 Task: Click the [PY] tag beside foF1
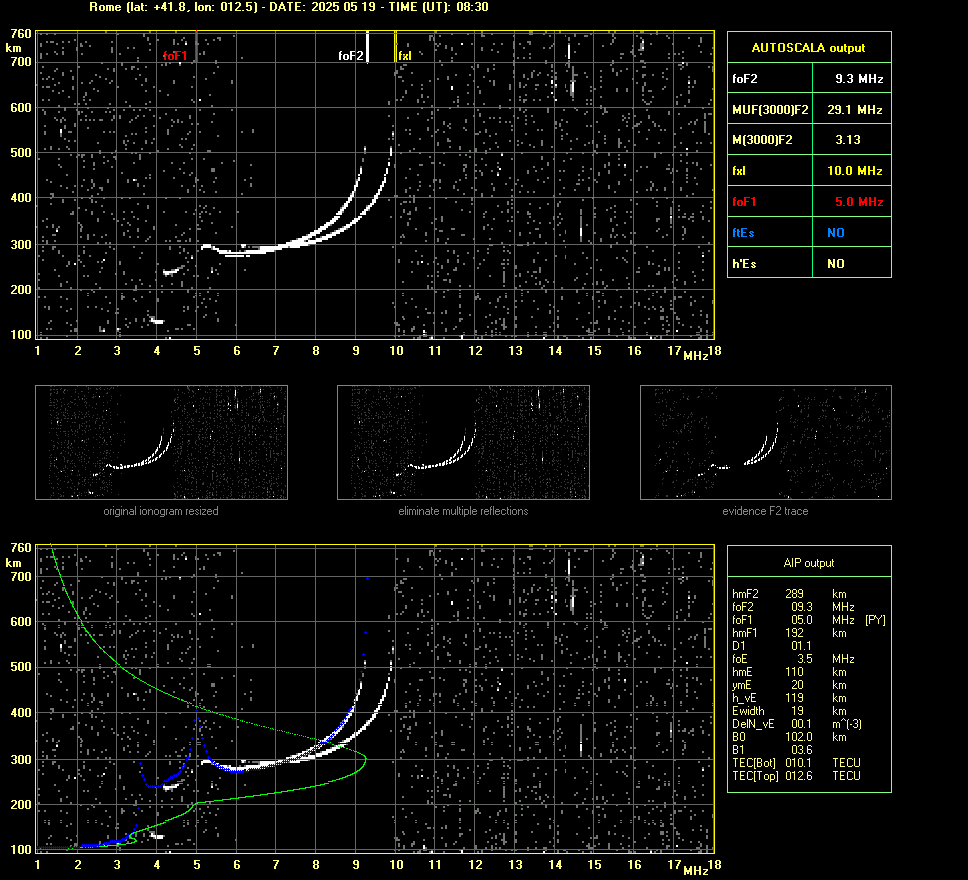pyautogui.click(x=875, y=620)
